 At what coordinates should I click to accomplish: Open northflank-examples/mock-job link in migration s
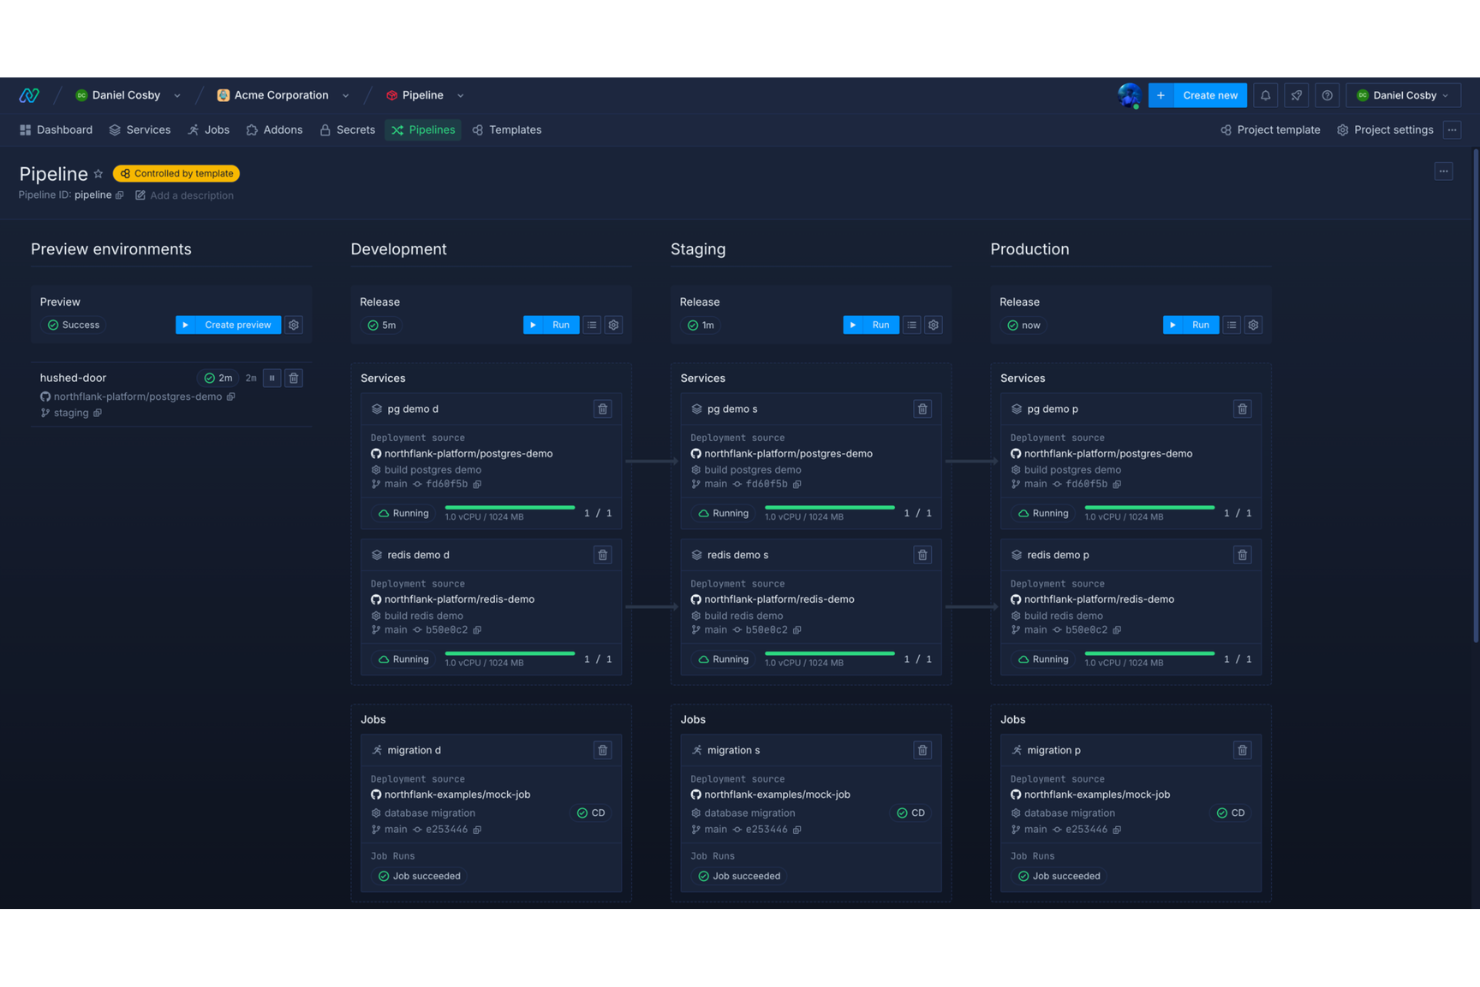coord(777,795)
